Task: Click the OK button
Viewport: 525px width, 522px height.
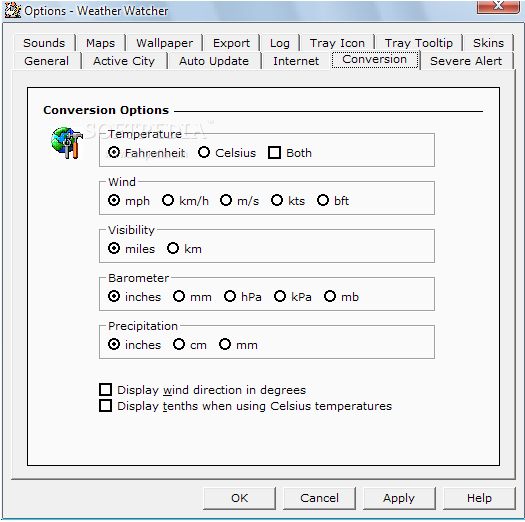Action: click(239, 498)
